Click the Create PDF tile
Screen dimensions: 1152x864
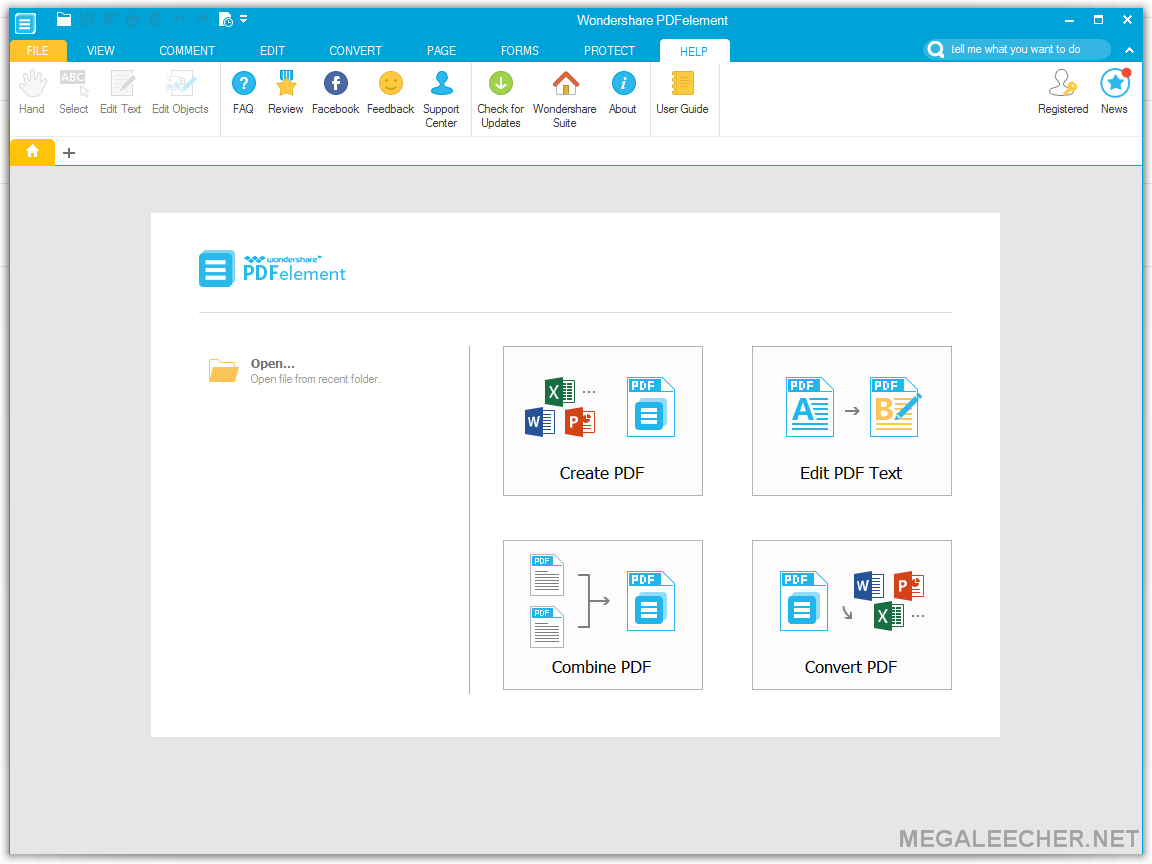pos(602,421)
